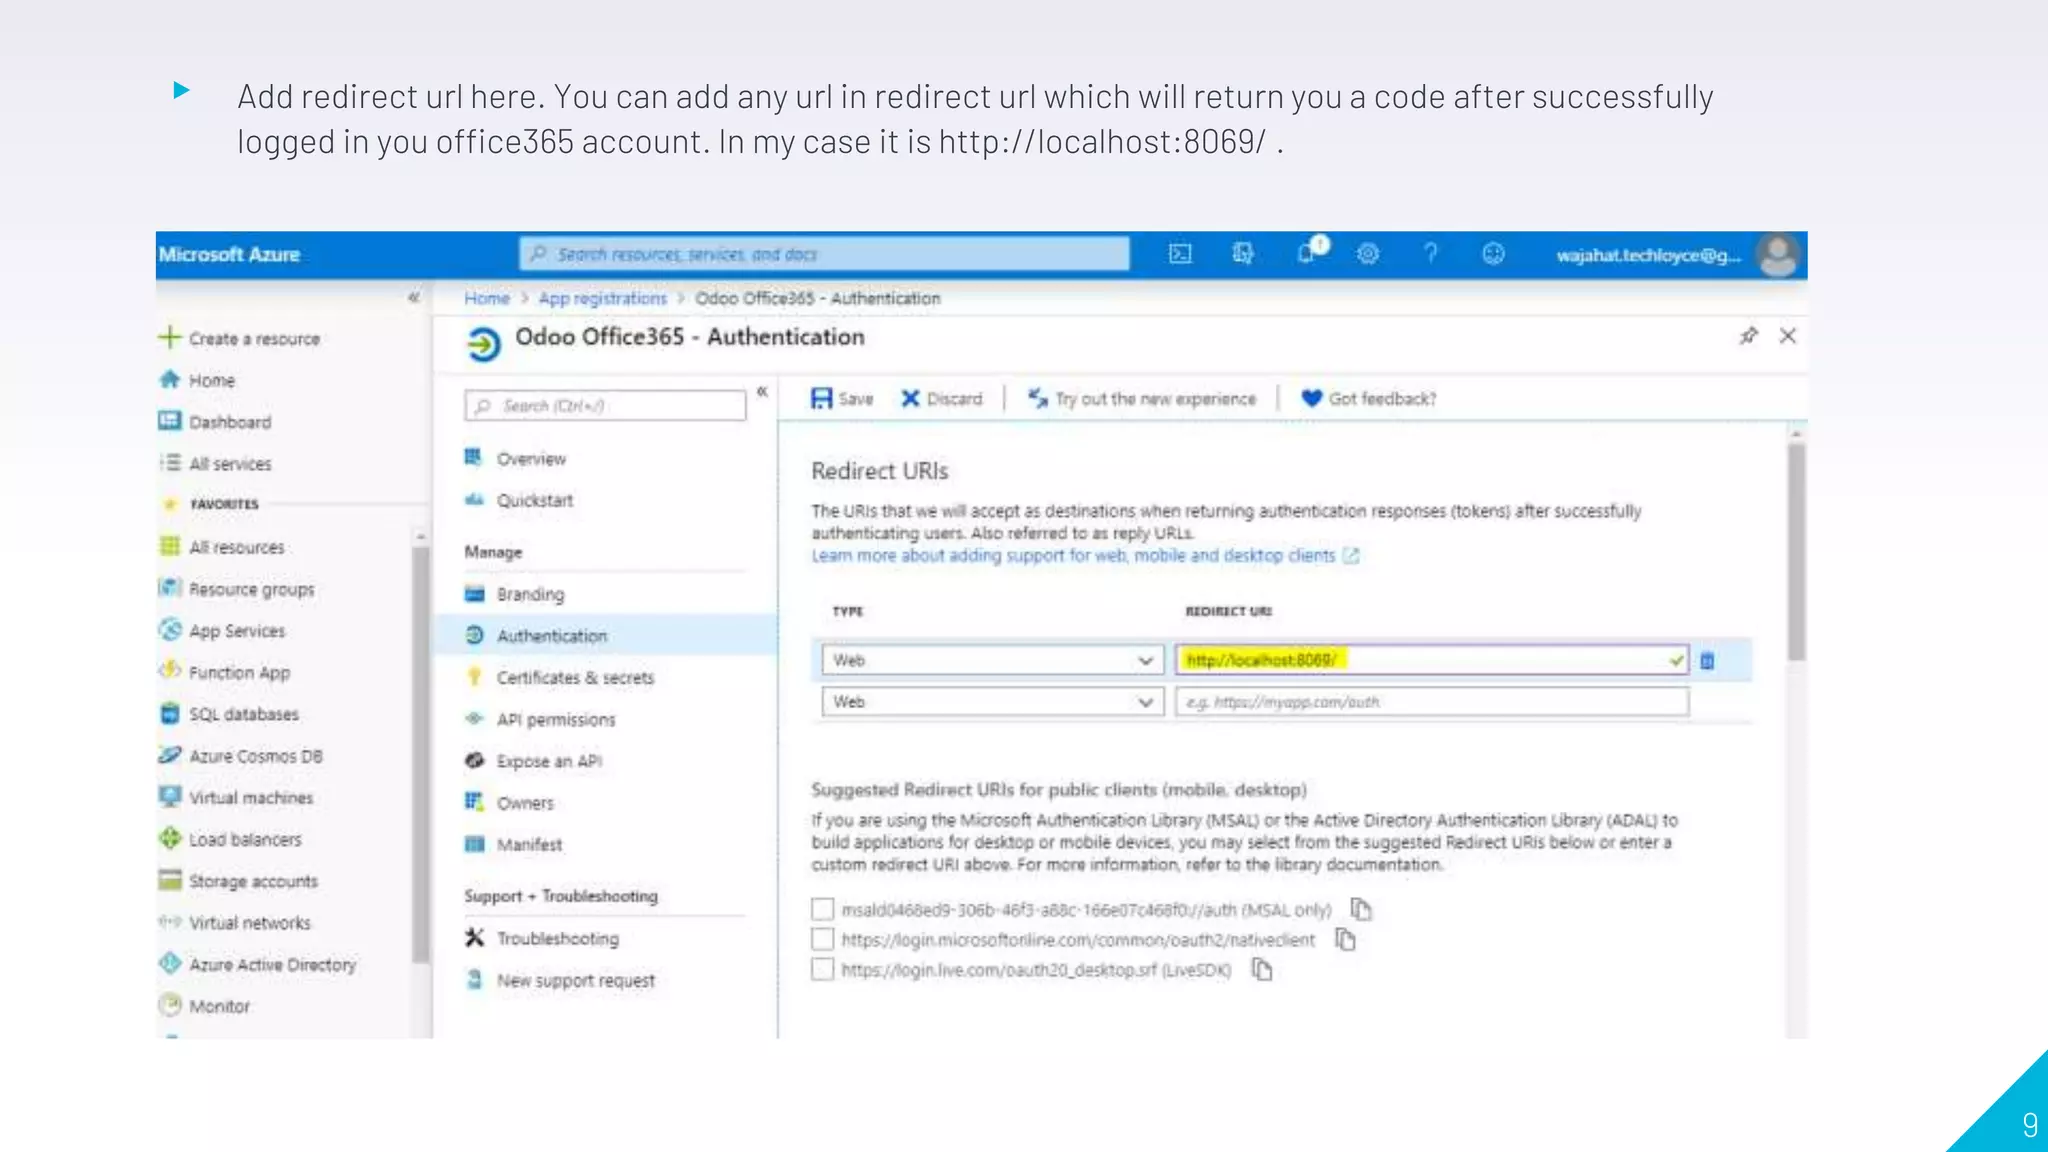Click the SQL databases icon
2048x1152 pixels.
[170, 713]
